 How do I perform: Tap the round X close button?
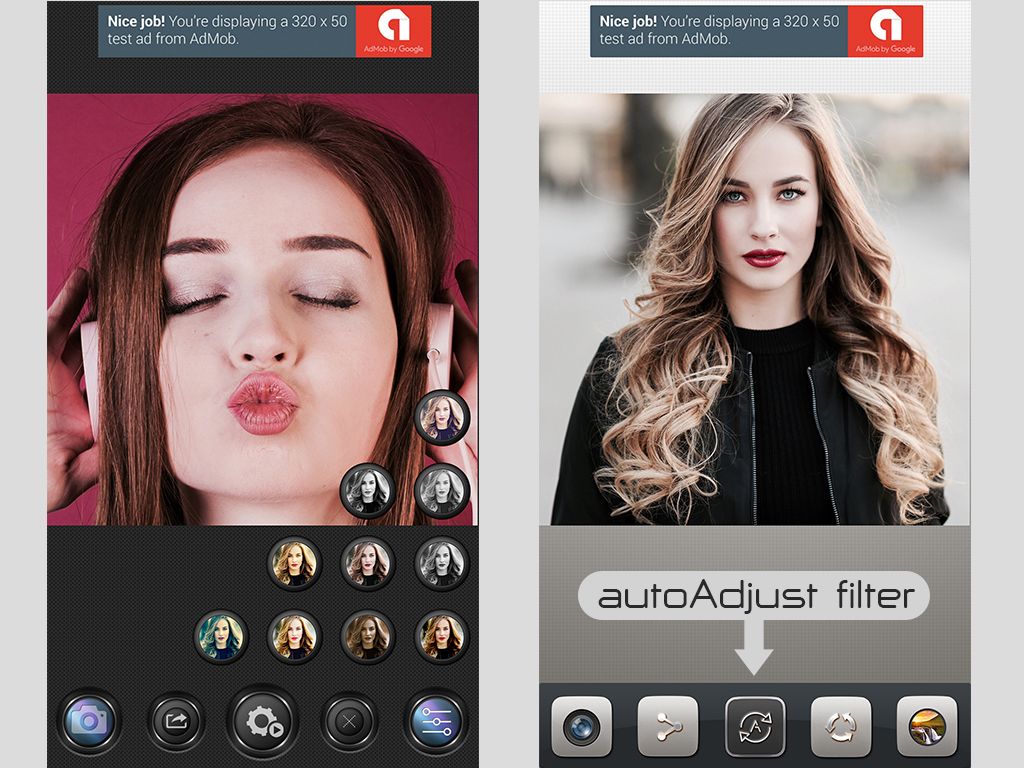click(x=349, y=722)
